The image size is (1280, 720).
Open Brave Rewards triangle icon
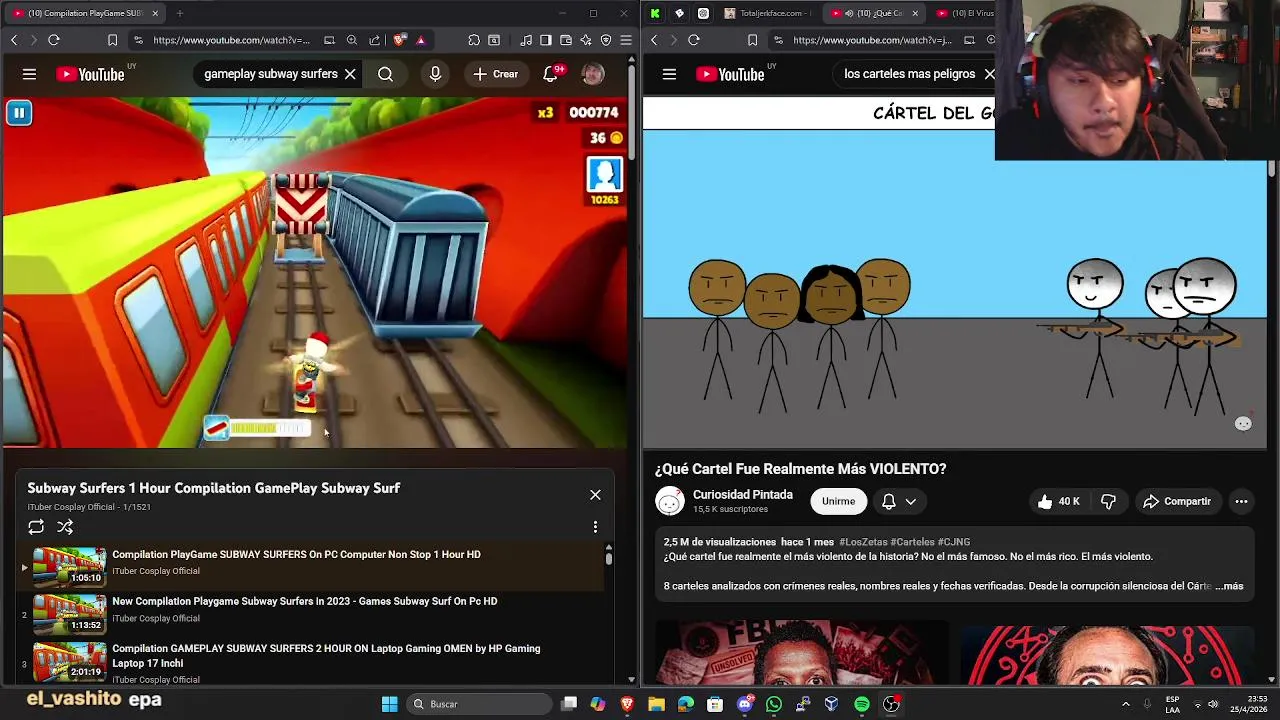[421, 40]
